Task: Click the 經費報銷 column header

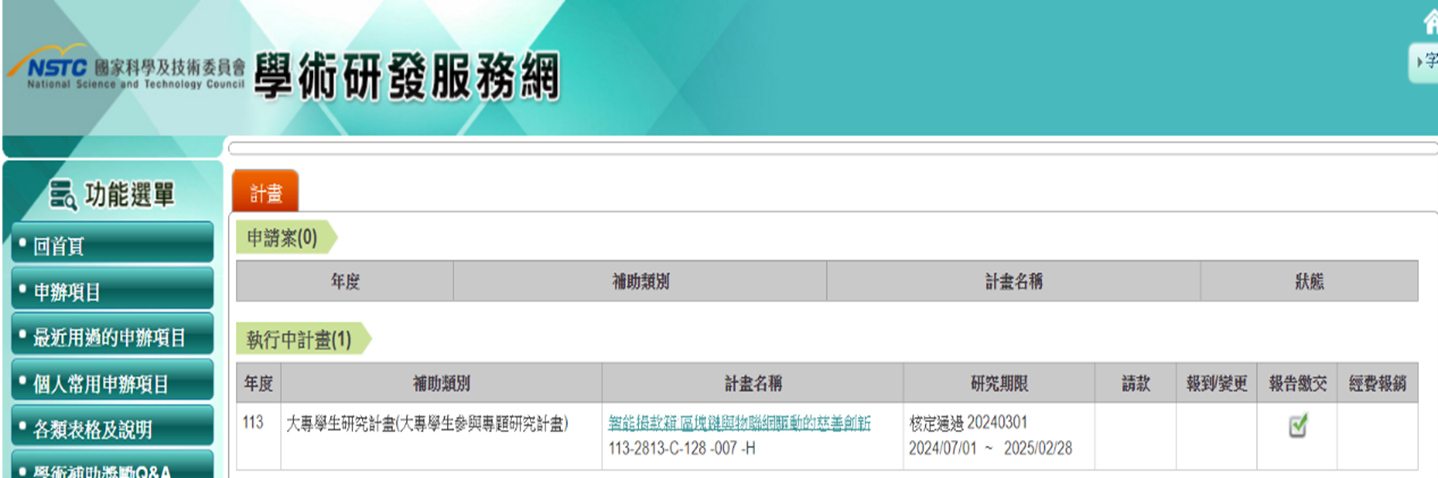Action: [1377, 383]
